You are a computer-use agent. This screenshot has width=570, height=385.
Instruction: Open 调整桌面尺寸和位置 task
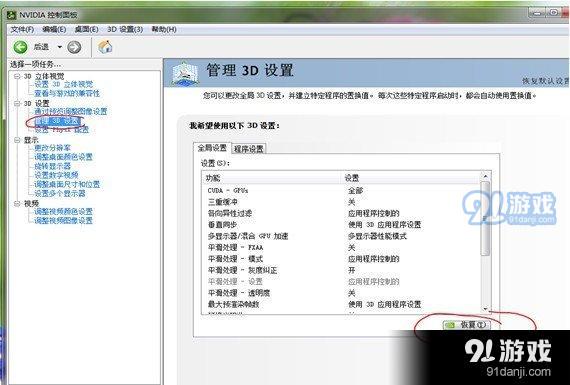click(x=67, y=184)
